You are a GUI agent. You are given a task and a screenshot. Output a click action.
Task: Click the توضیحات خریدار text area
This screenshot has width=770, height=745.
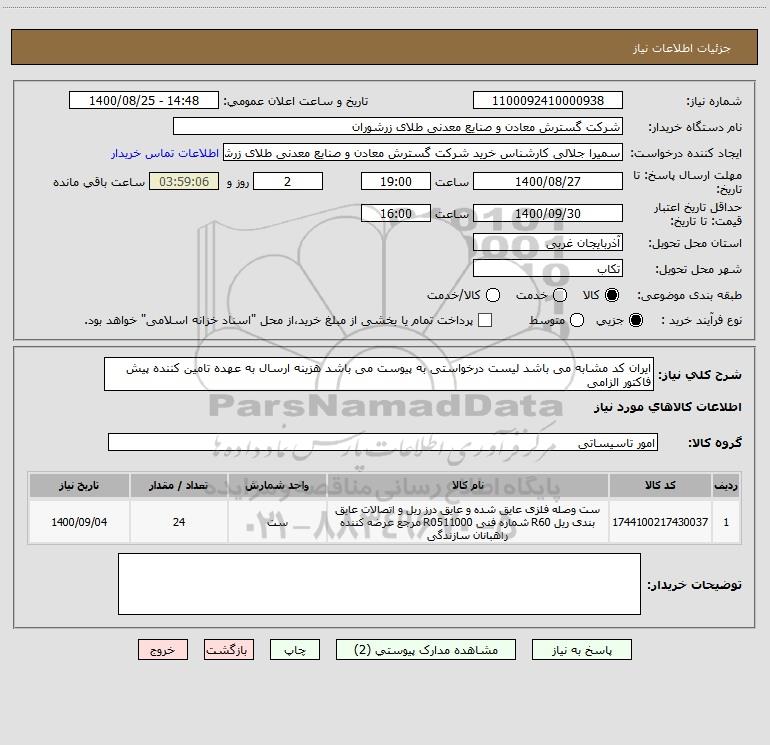coord(379,584)
